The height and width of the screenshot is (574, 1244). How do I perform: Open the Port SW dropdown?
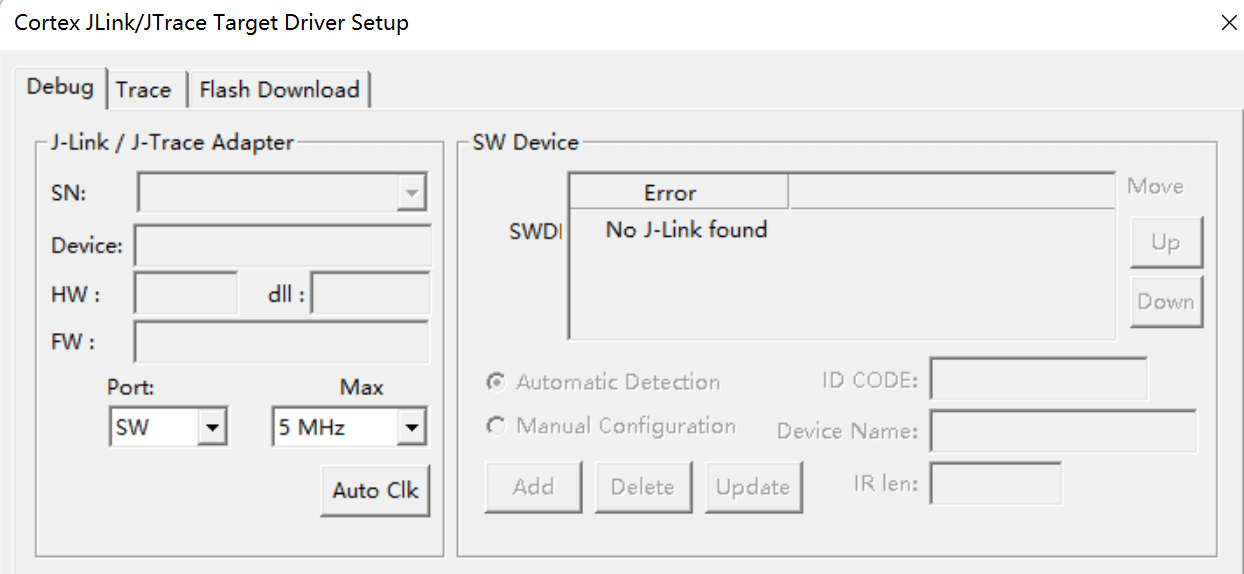click(x=211, y=429)
